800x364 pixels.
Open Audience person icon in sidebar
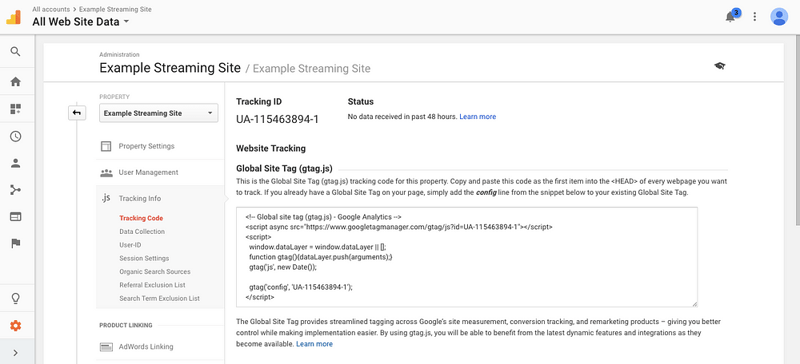point(15,163)
